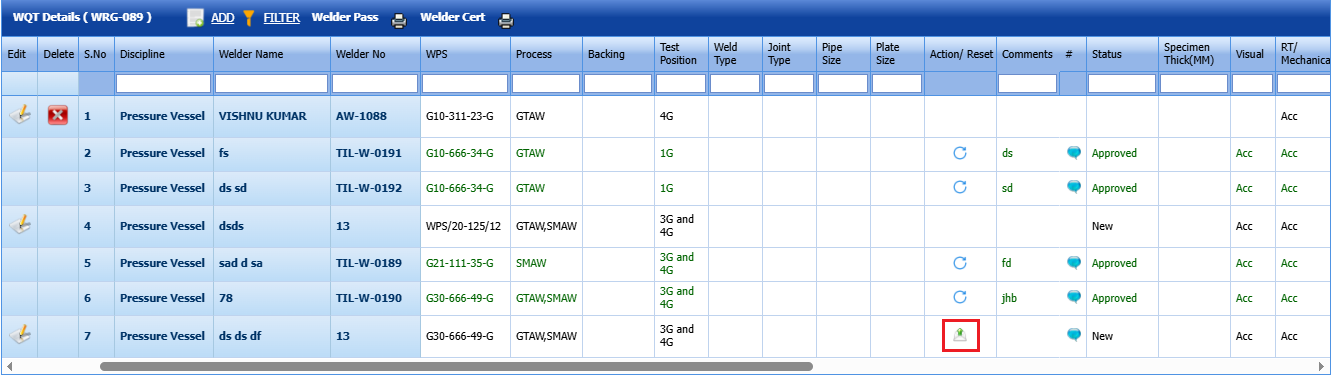The height and width of the screenshot is (378, 1335).
Task: Click the horizontal scrollbar thumb
Action: (x=456, y=367)
